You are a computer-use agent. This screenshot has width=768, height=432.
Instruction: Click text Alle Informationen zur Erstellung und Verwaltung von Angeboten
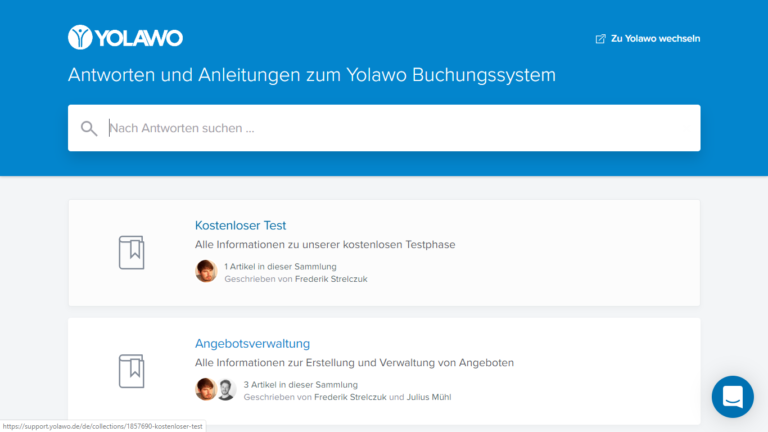354,362
